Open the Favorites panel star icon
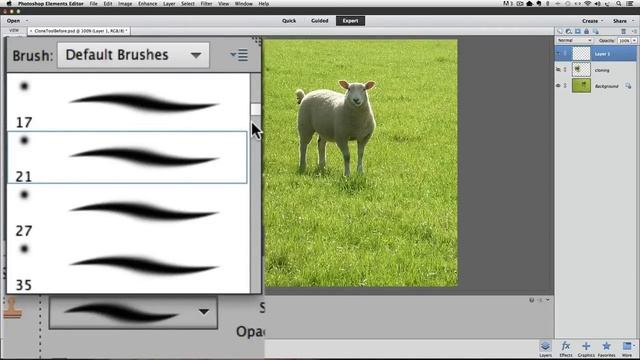The height and width of the screenshot is (360, 640). pyautogui.click(x=607, y=349)
